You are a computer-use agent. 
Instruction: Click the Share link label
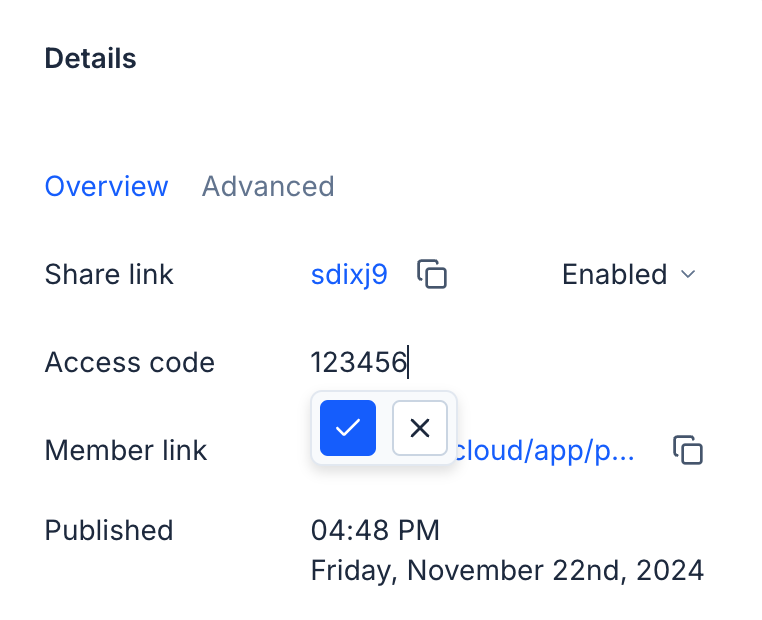point(109,274)
